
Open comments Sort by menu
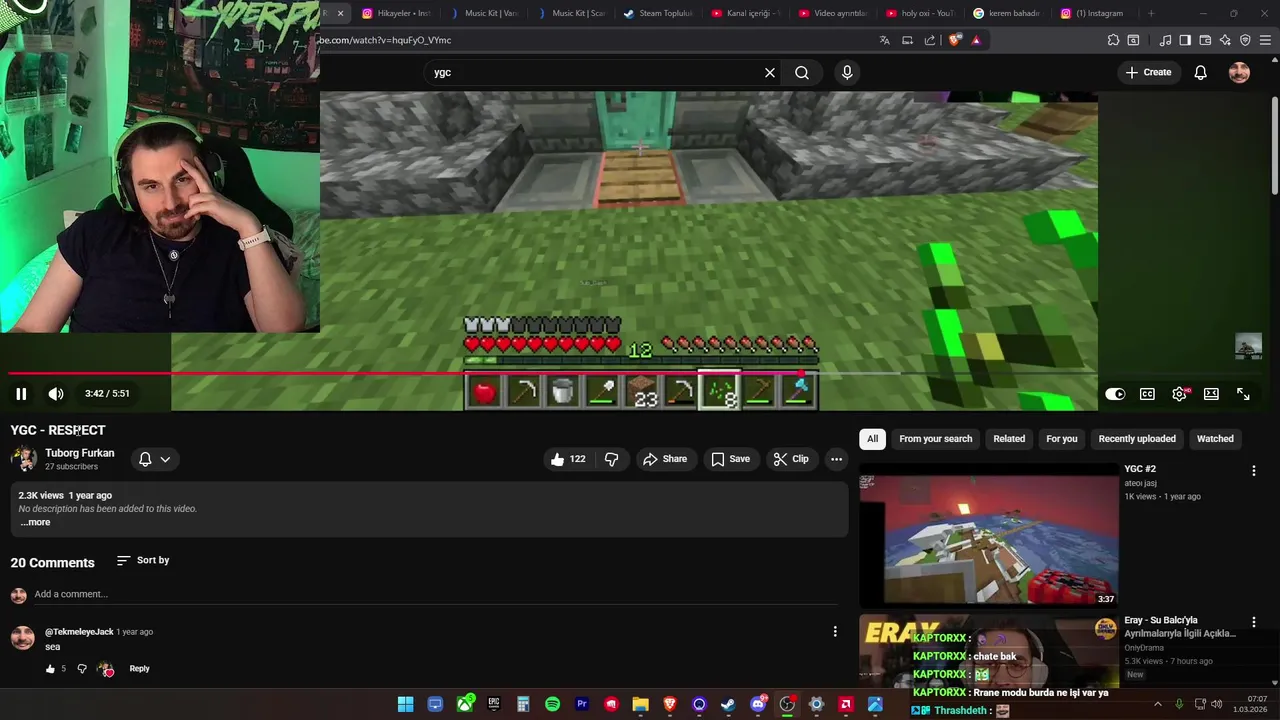pyautogui.click(x=143, y=560)
